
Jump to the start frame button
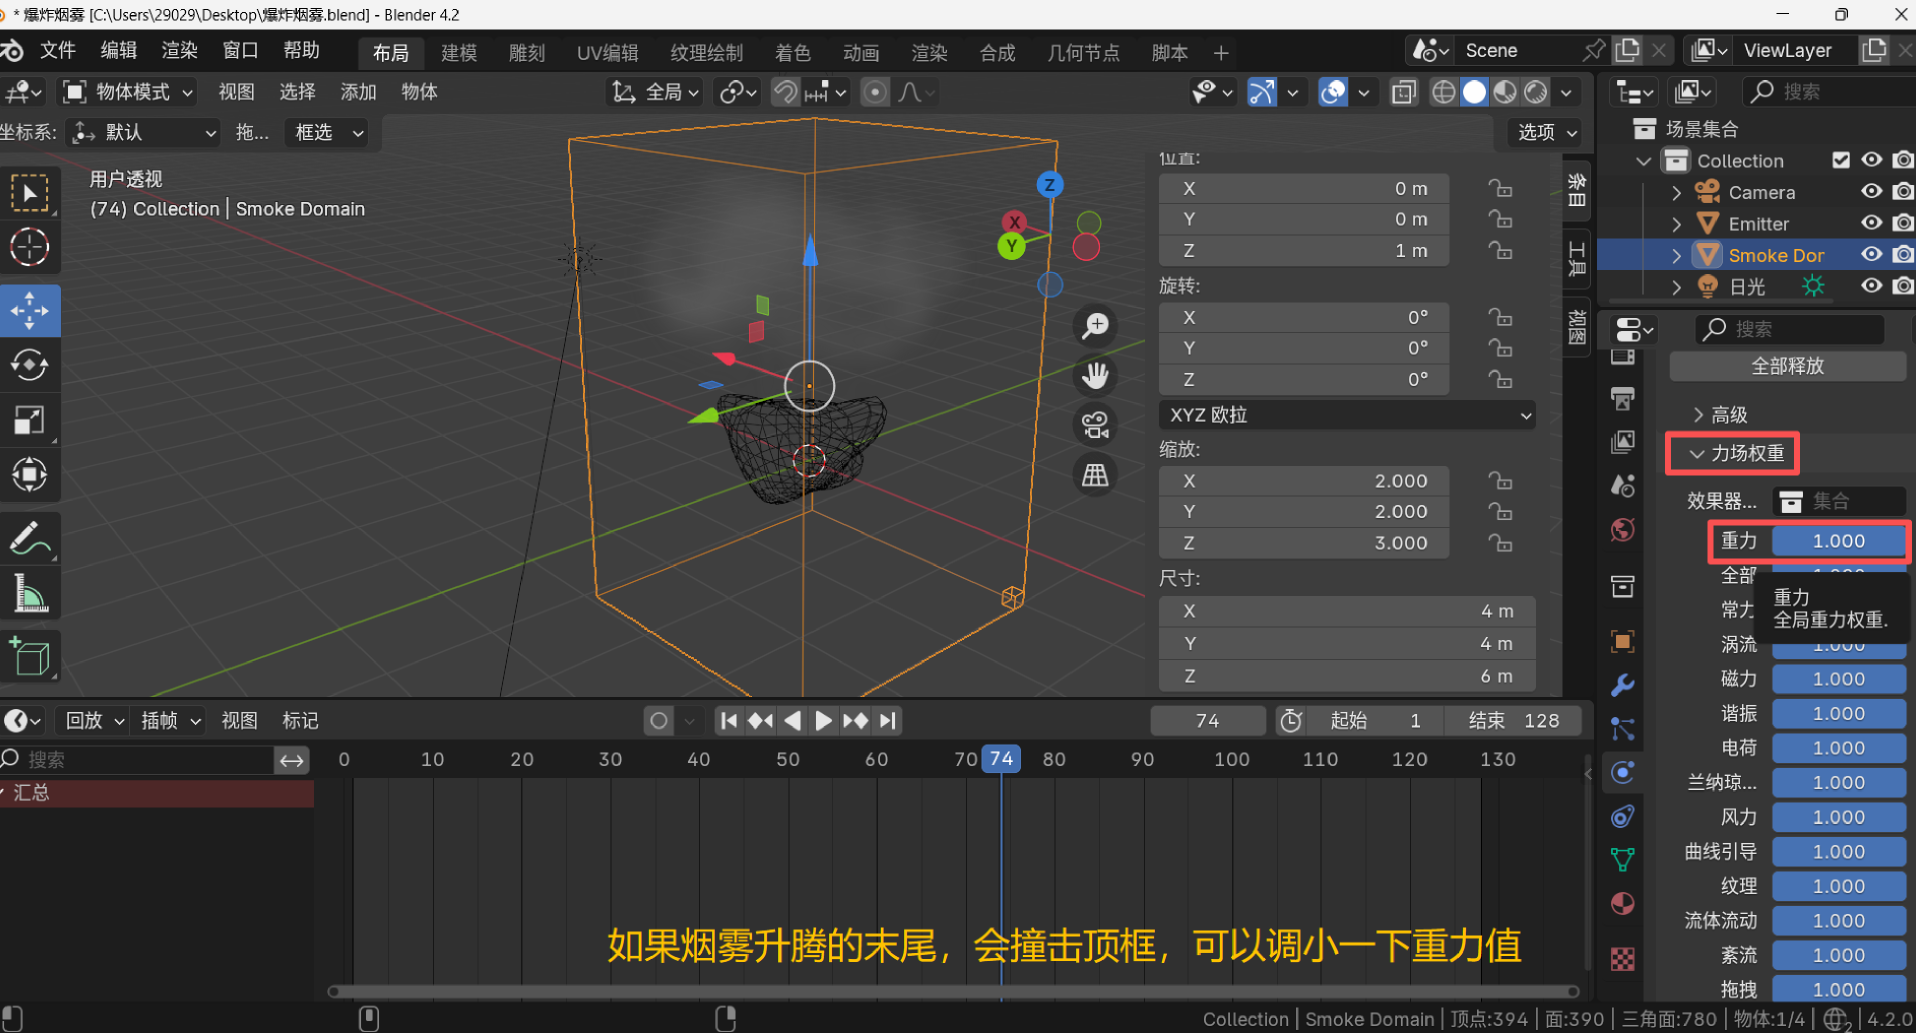click(729, 721)
